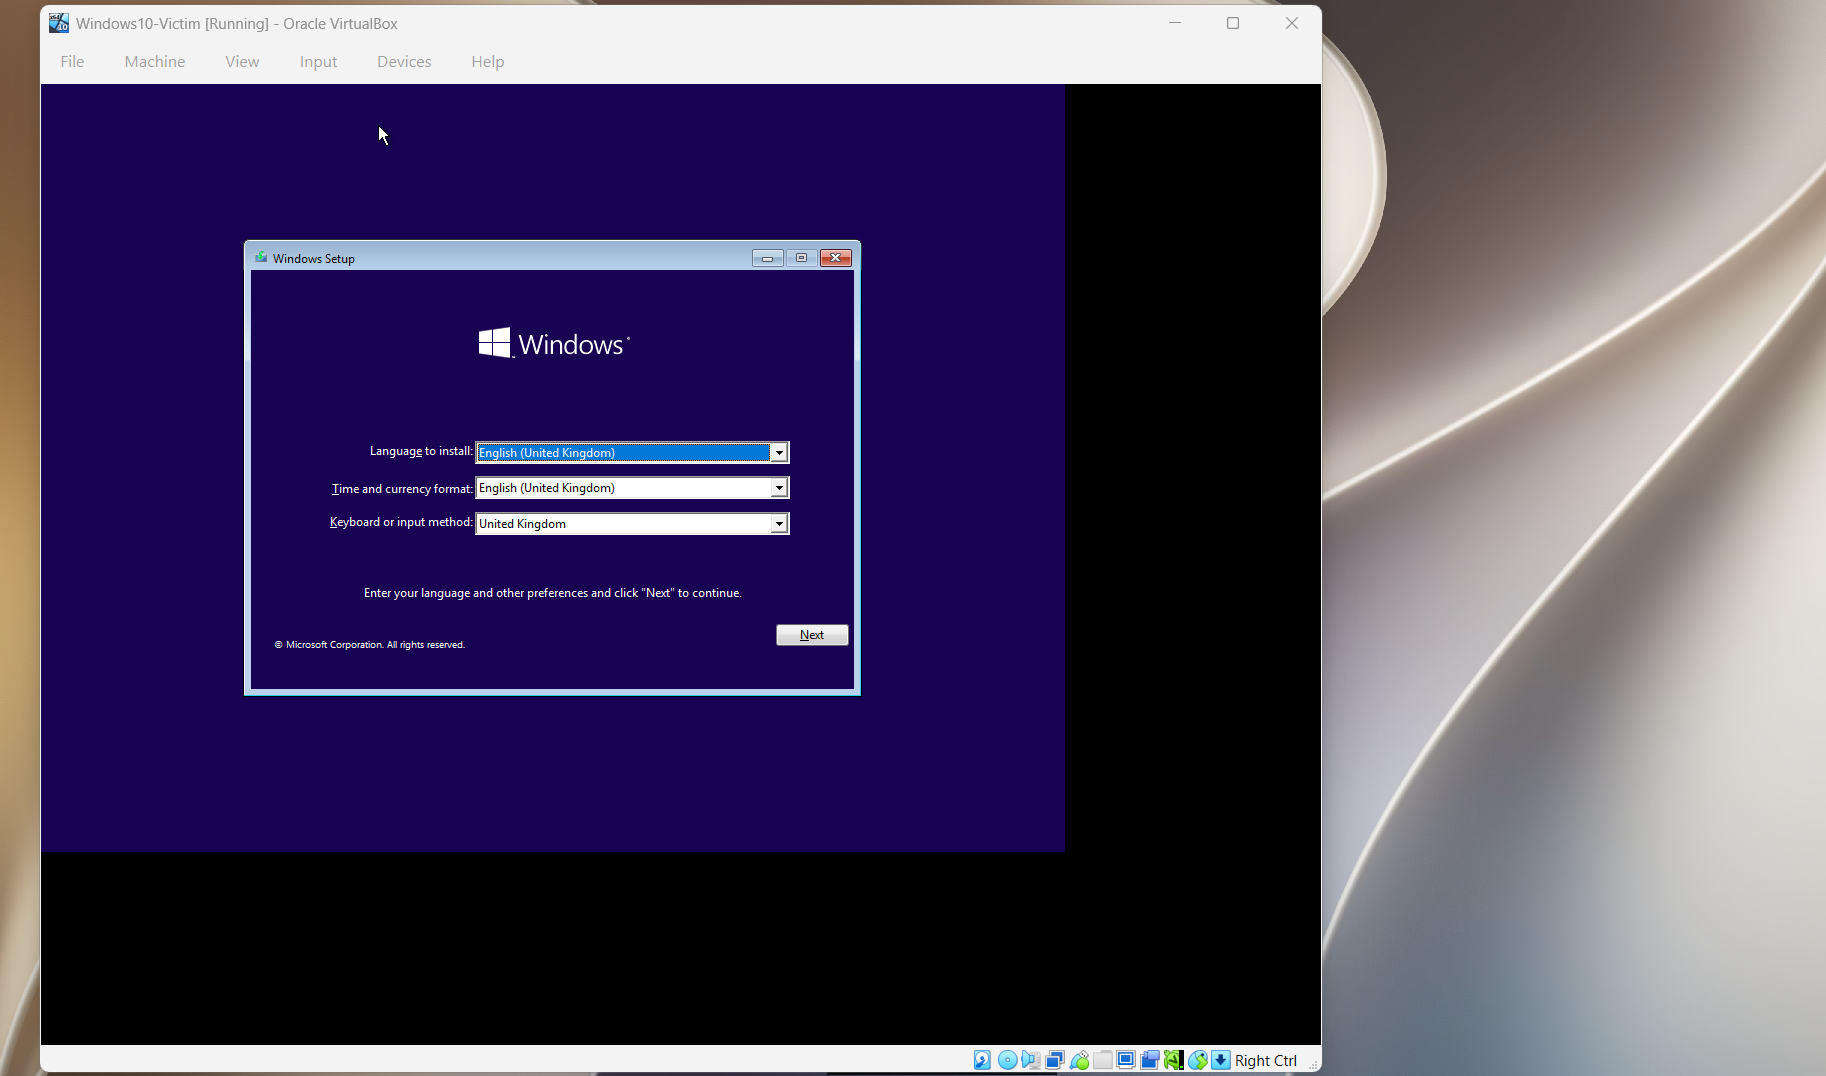Click the Next button in Windows Setup
Screen dimensions: 1826x1076
(812, 635)
